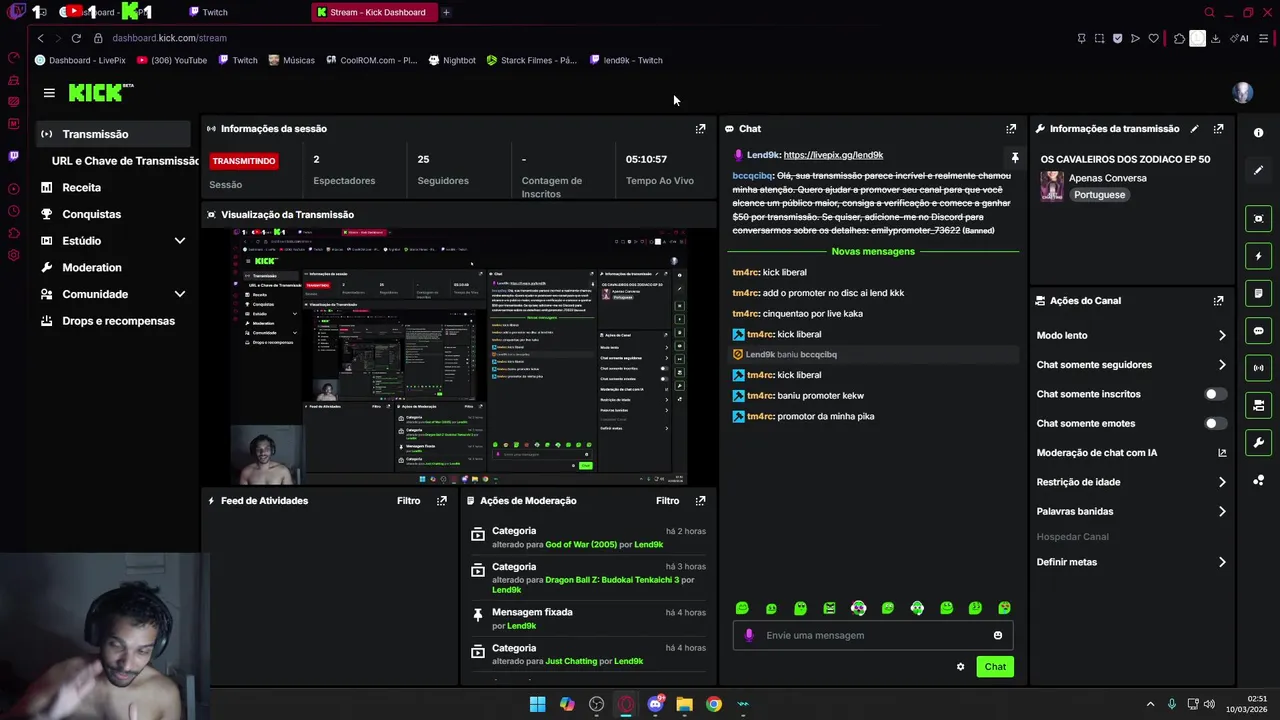The image size is (1280, 720).
Task: Open Filtro in Feed de Atividades
Action: (x=408, y=501)
